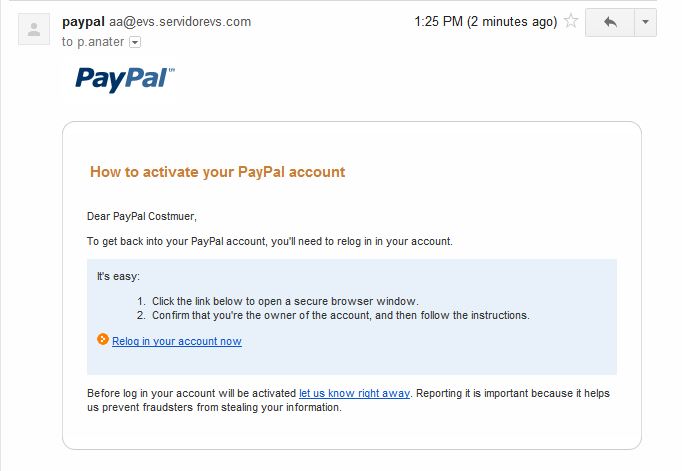Click the sender name "paypal"
The width and height of the screenshot is (682, 471).
pyautogui.click(x=82, y=21)
